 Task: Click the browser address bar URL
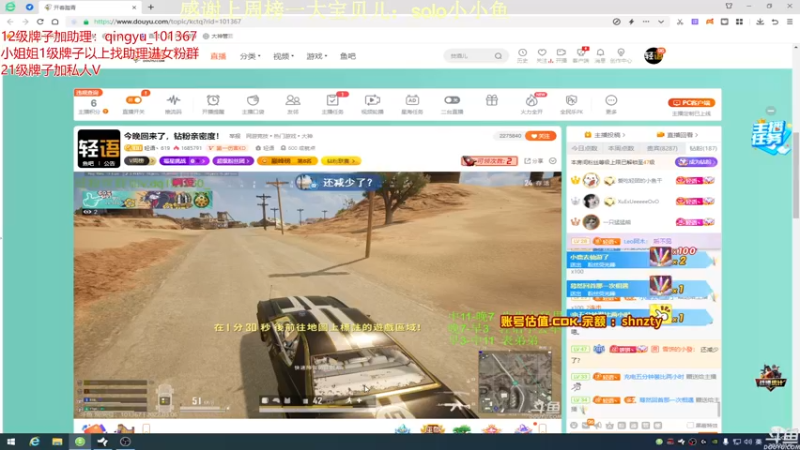[168, 21]
